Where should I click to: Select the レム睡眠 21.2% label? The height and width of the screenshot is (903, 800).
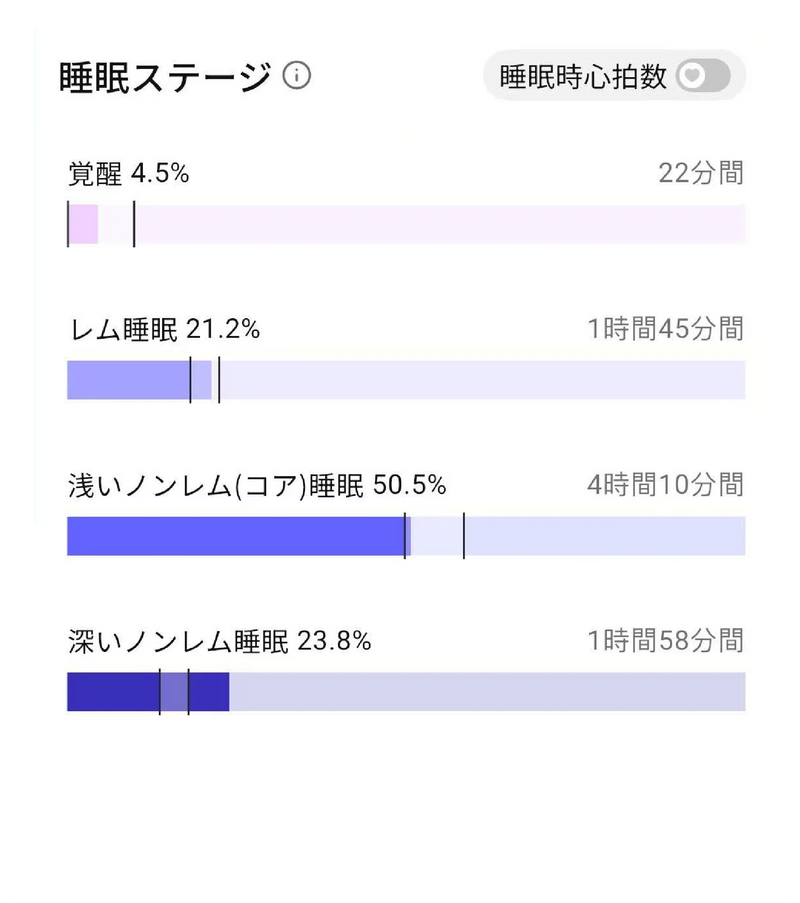pos(165,330)
